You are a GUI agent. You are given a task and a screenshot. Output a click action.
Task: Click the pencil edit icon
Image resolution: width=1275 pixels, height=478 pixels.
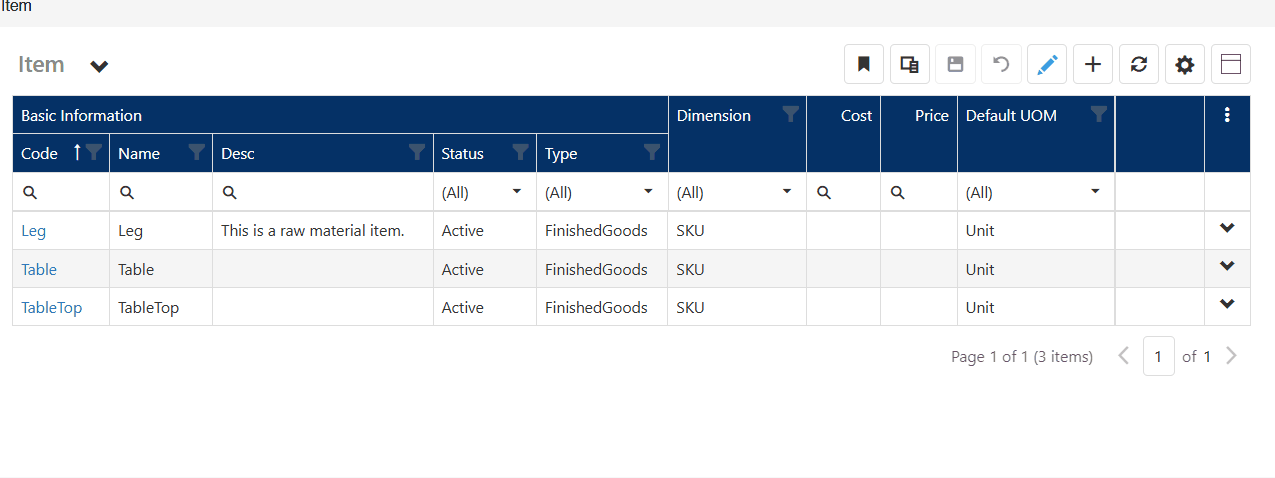1047,65
